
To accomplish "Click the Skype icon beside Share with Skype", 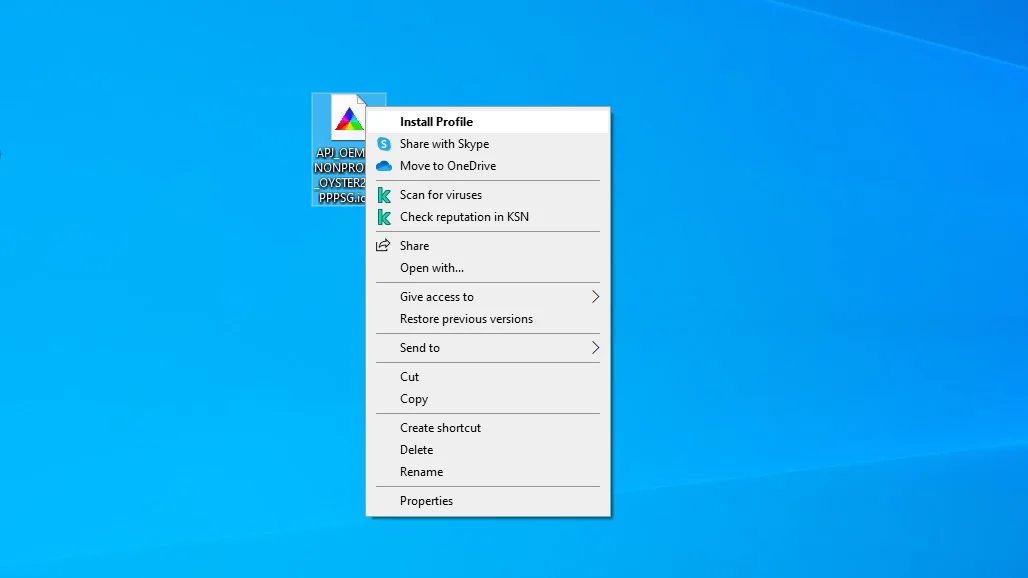I will (384, 144).
